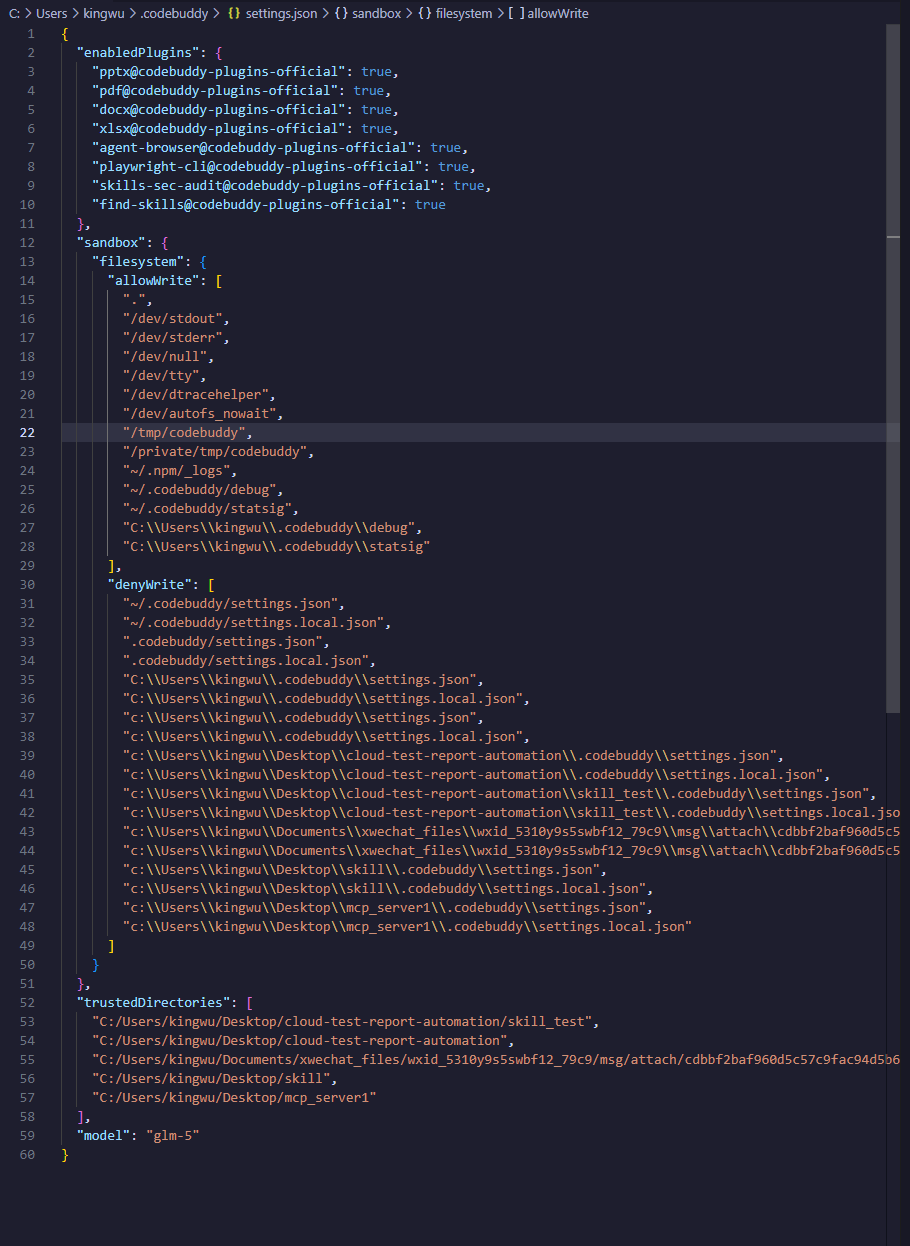
Task: Click the "/dev/dtracehelper" entry
Action: coord(196,394)
